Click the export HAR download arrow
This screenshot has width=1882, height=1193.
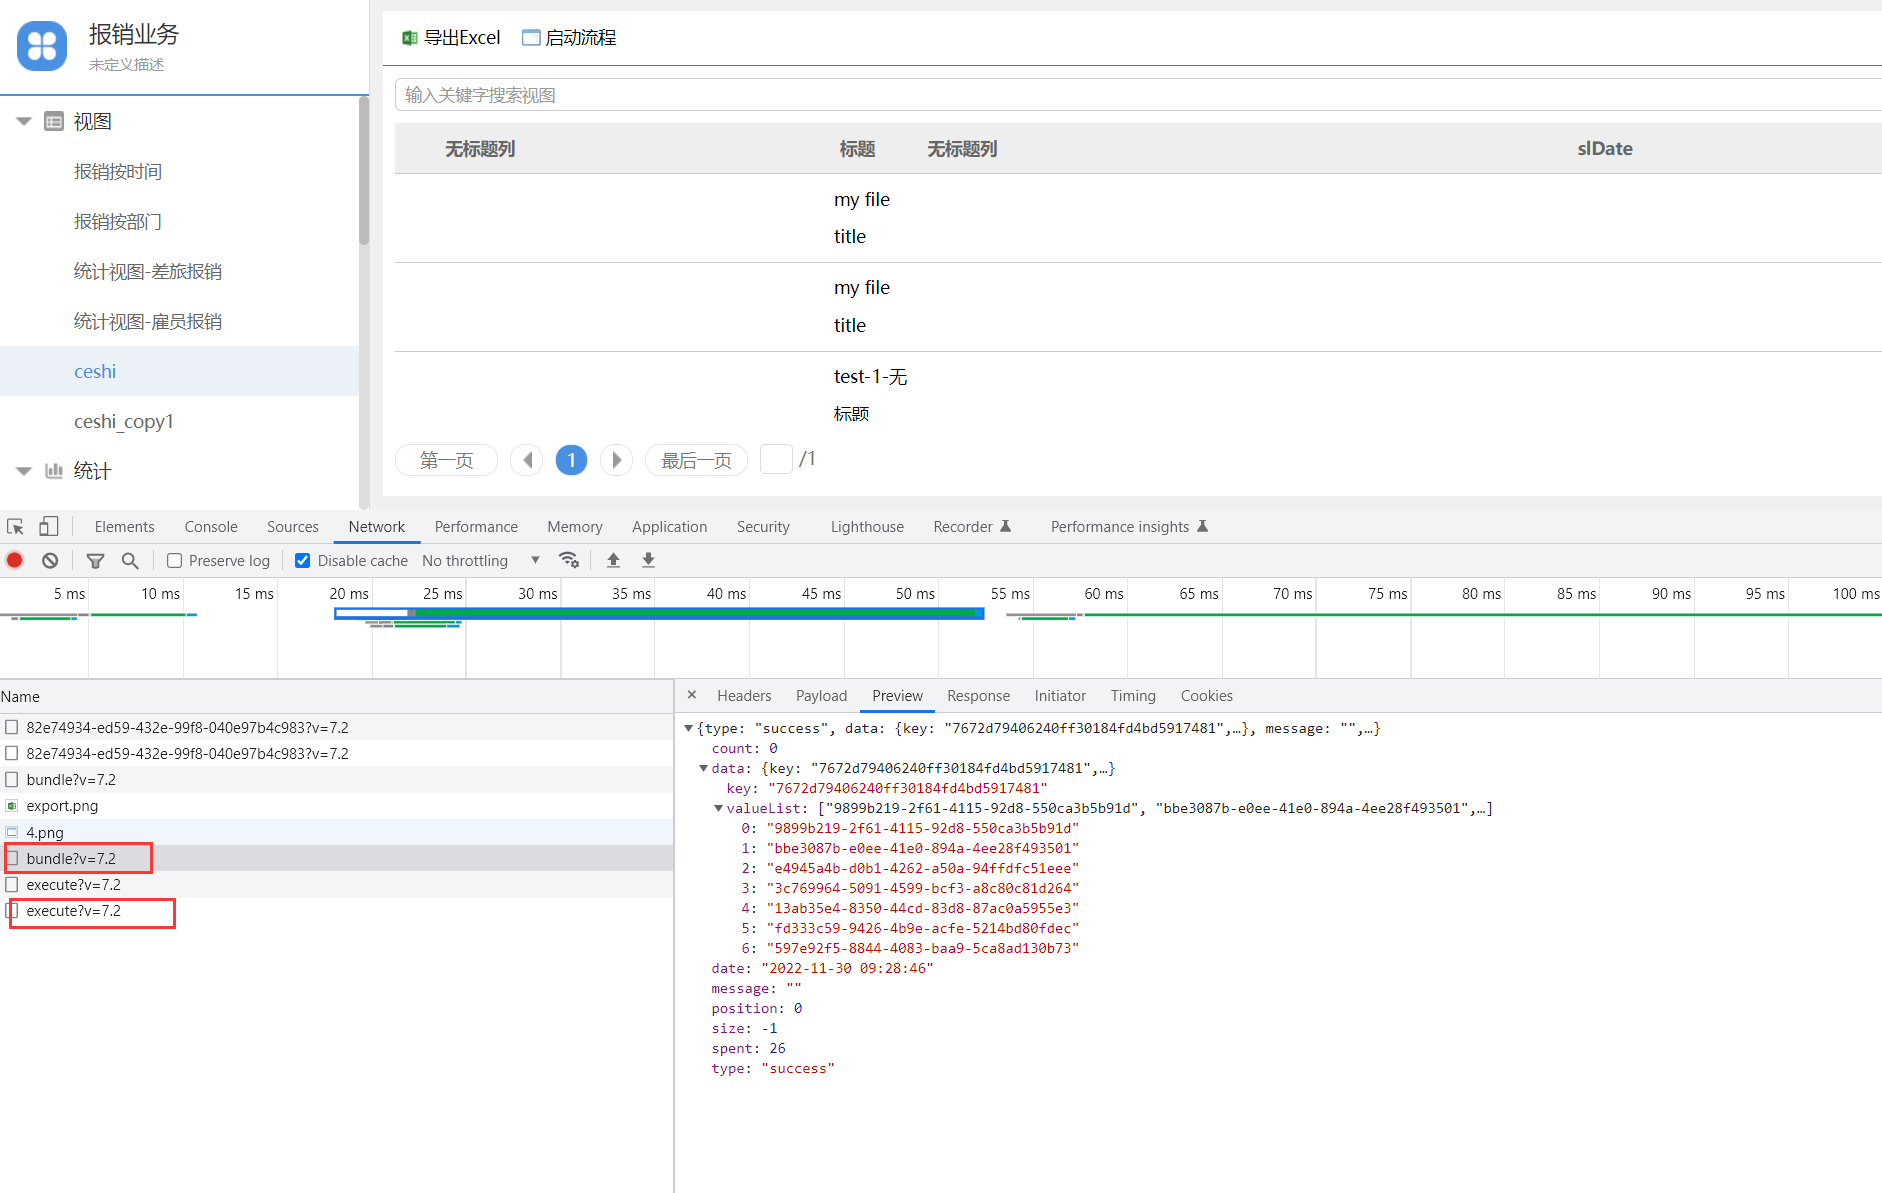(648, 560)
